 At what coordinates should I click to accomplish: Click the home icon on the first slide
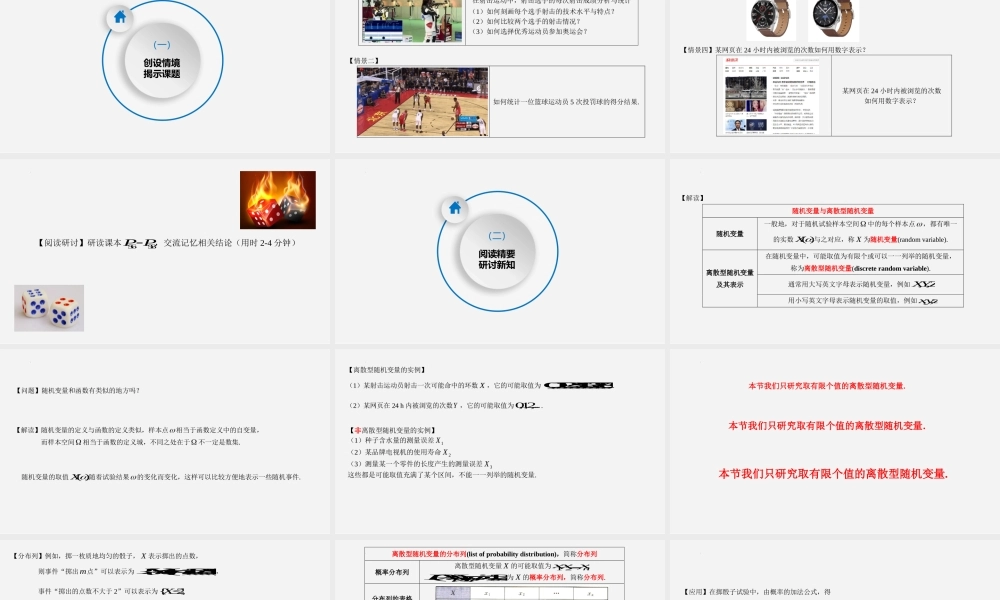[x=120, y=16]
